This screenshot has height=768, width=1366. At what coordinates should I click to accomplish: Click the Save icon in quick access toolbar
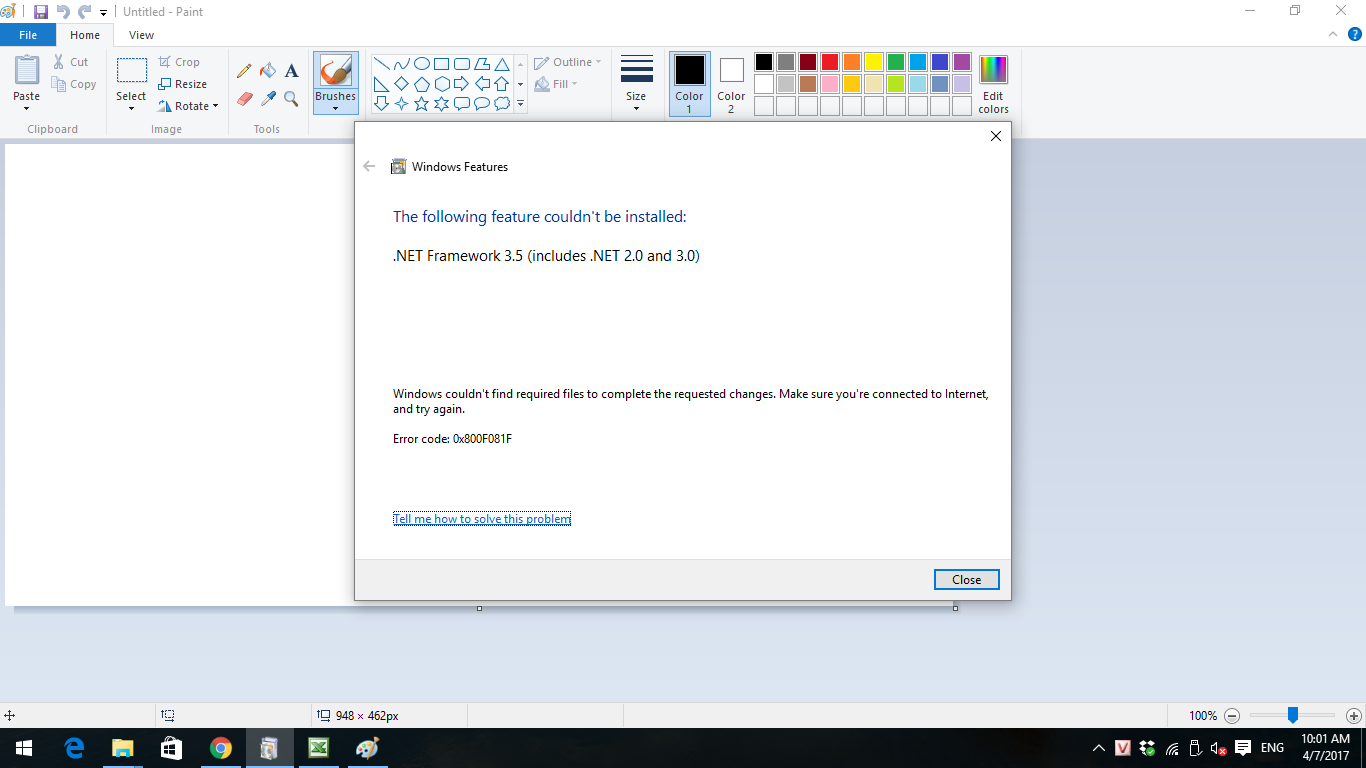tap(41, 12)
